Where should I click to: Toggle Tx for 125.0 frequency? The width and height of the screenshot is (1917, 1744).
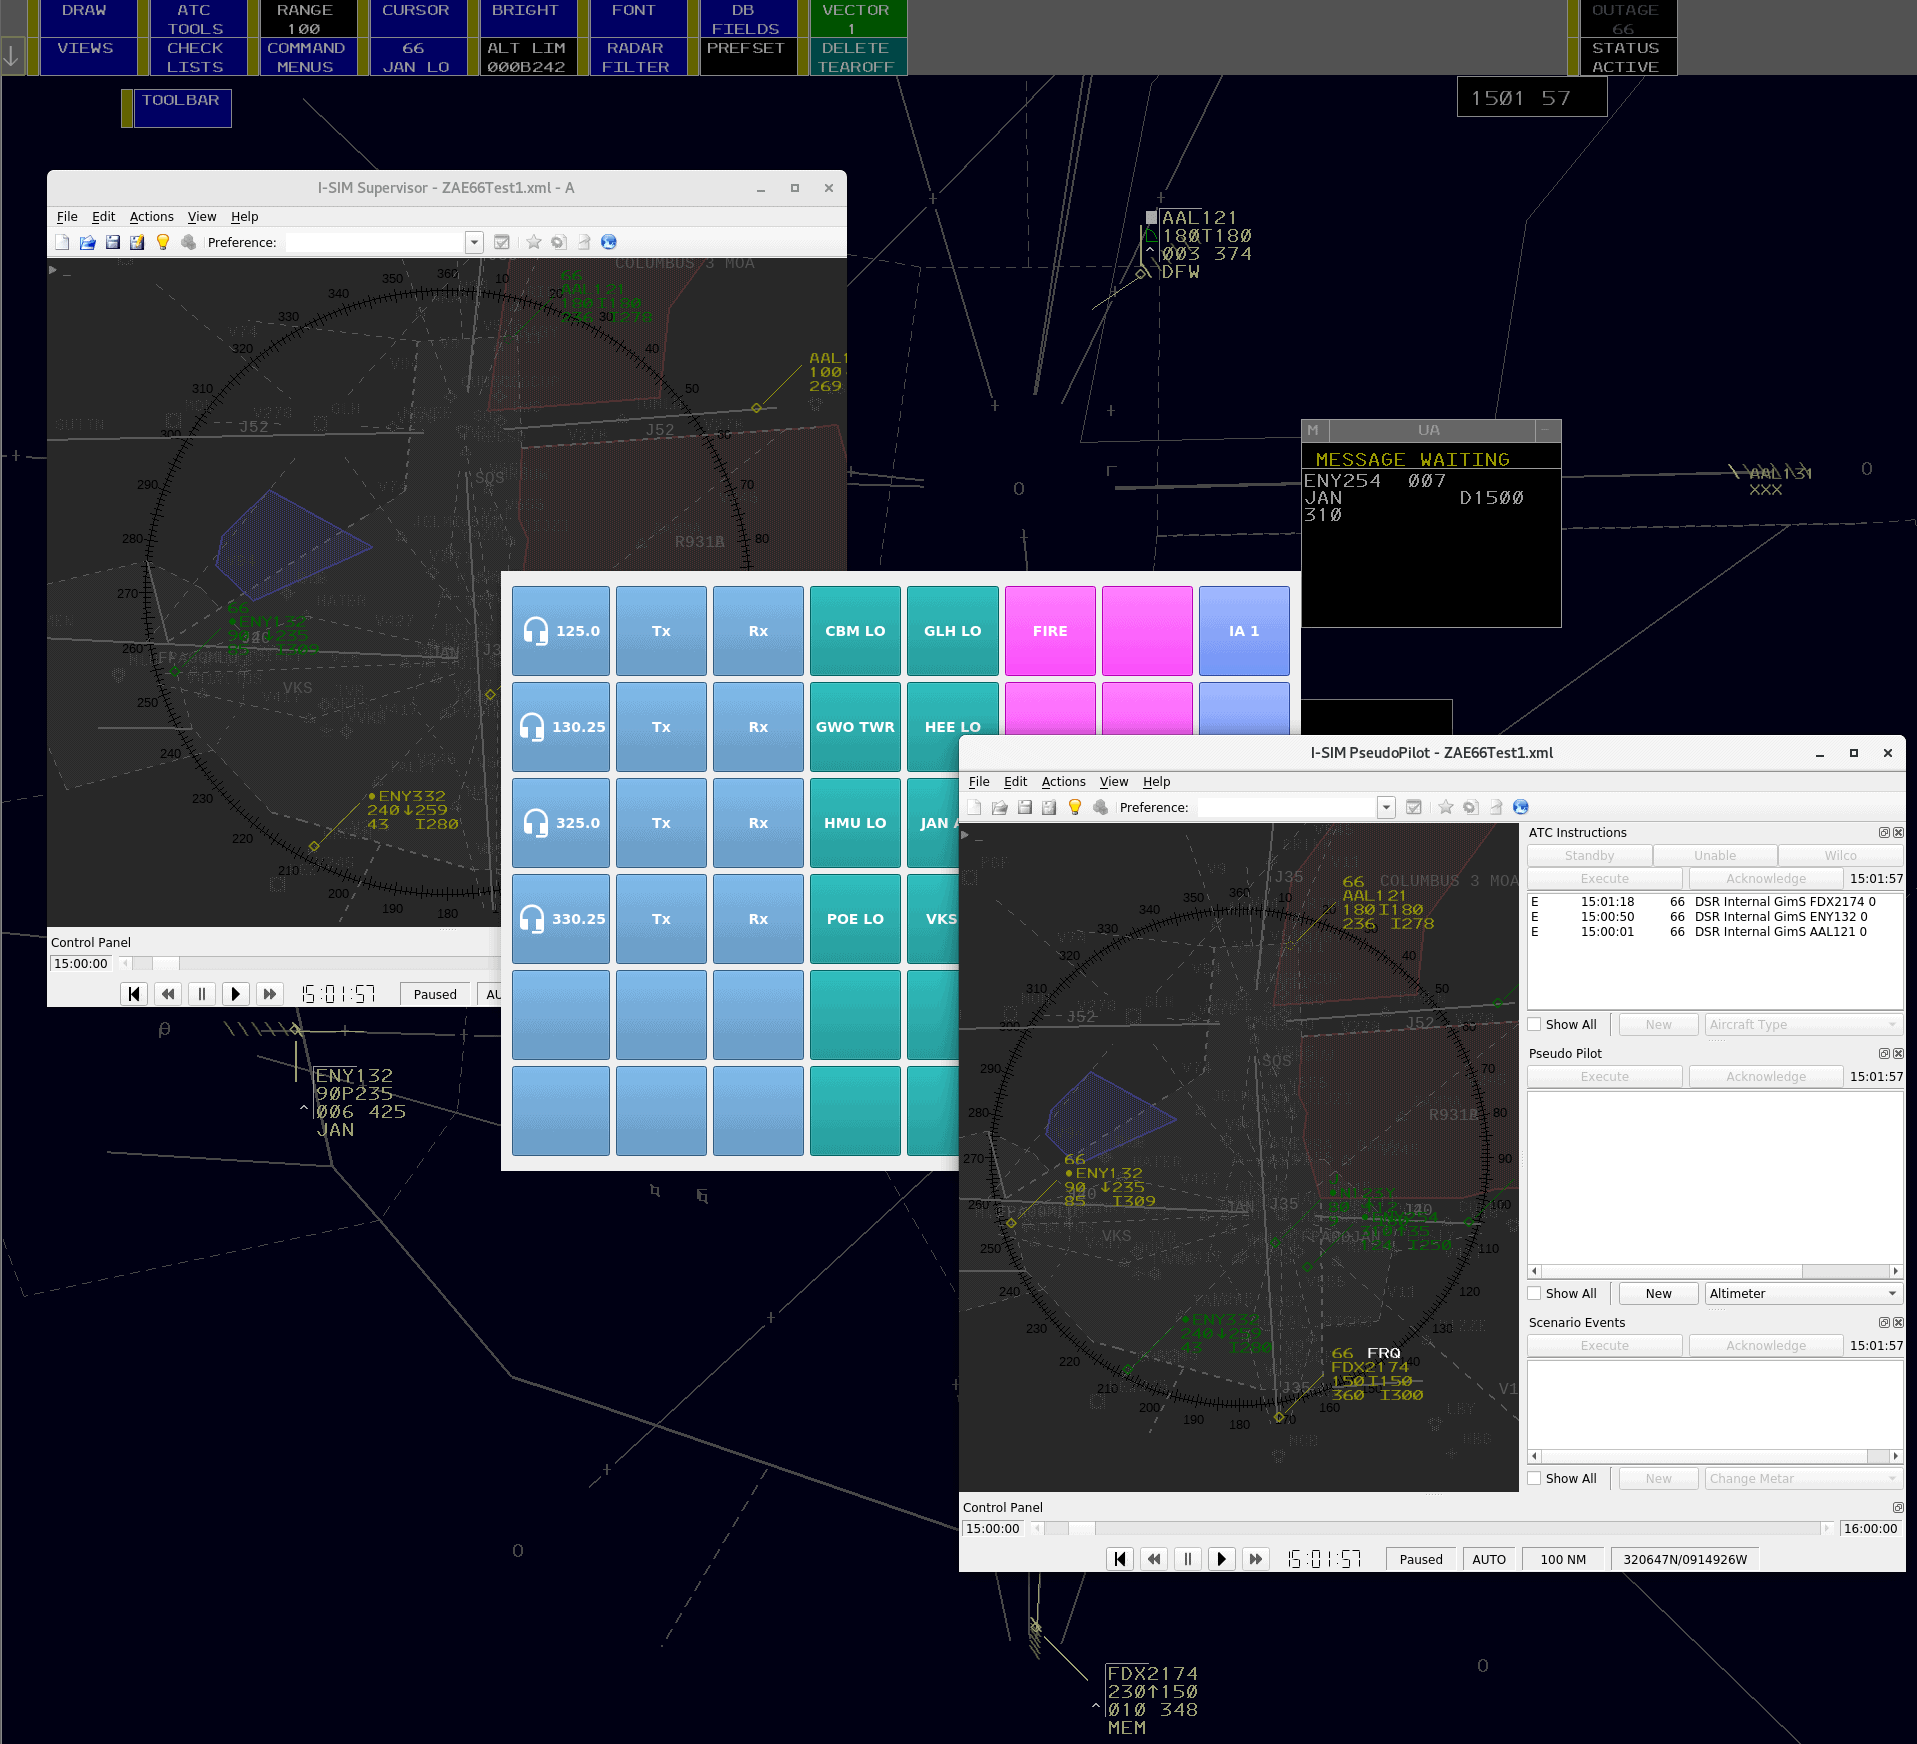[x=661, y=631]
